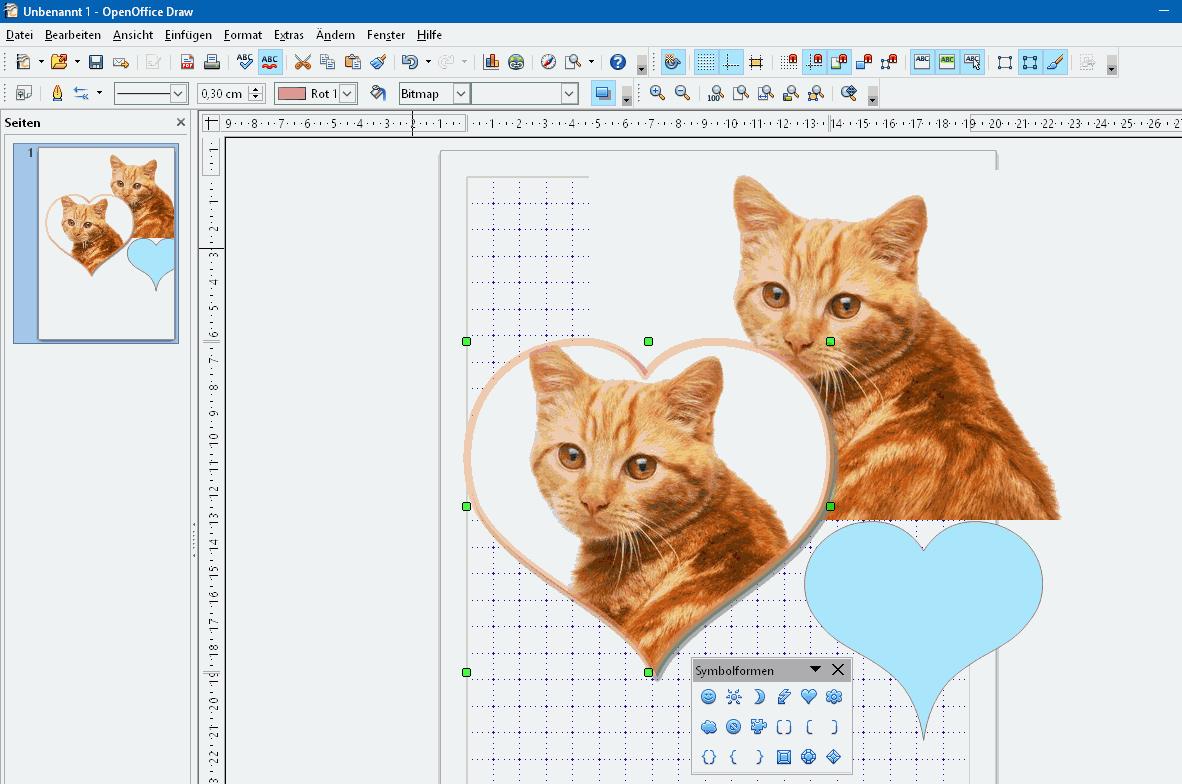Screen dimensions: 1182x784
Task: Open the Format menu
Action: pos(243,35)
